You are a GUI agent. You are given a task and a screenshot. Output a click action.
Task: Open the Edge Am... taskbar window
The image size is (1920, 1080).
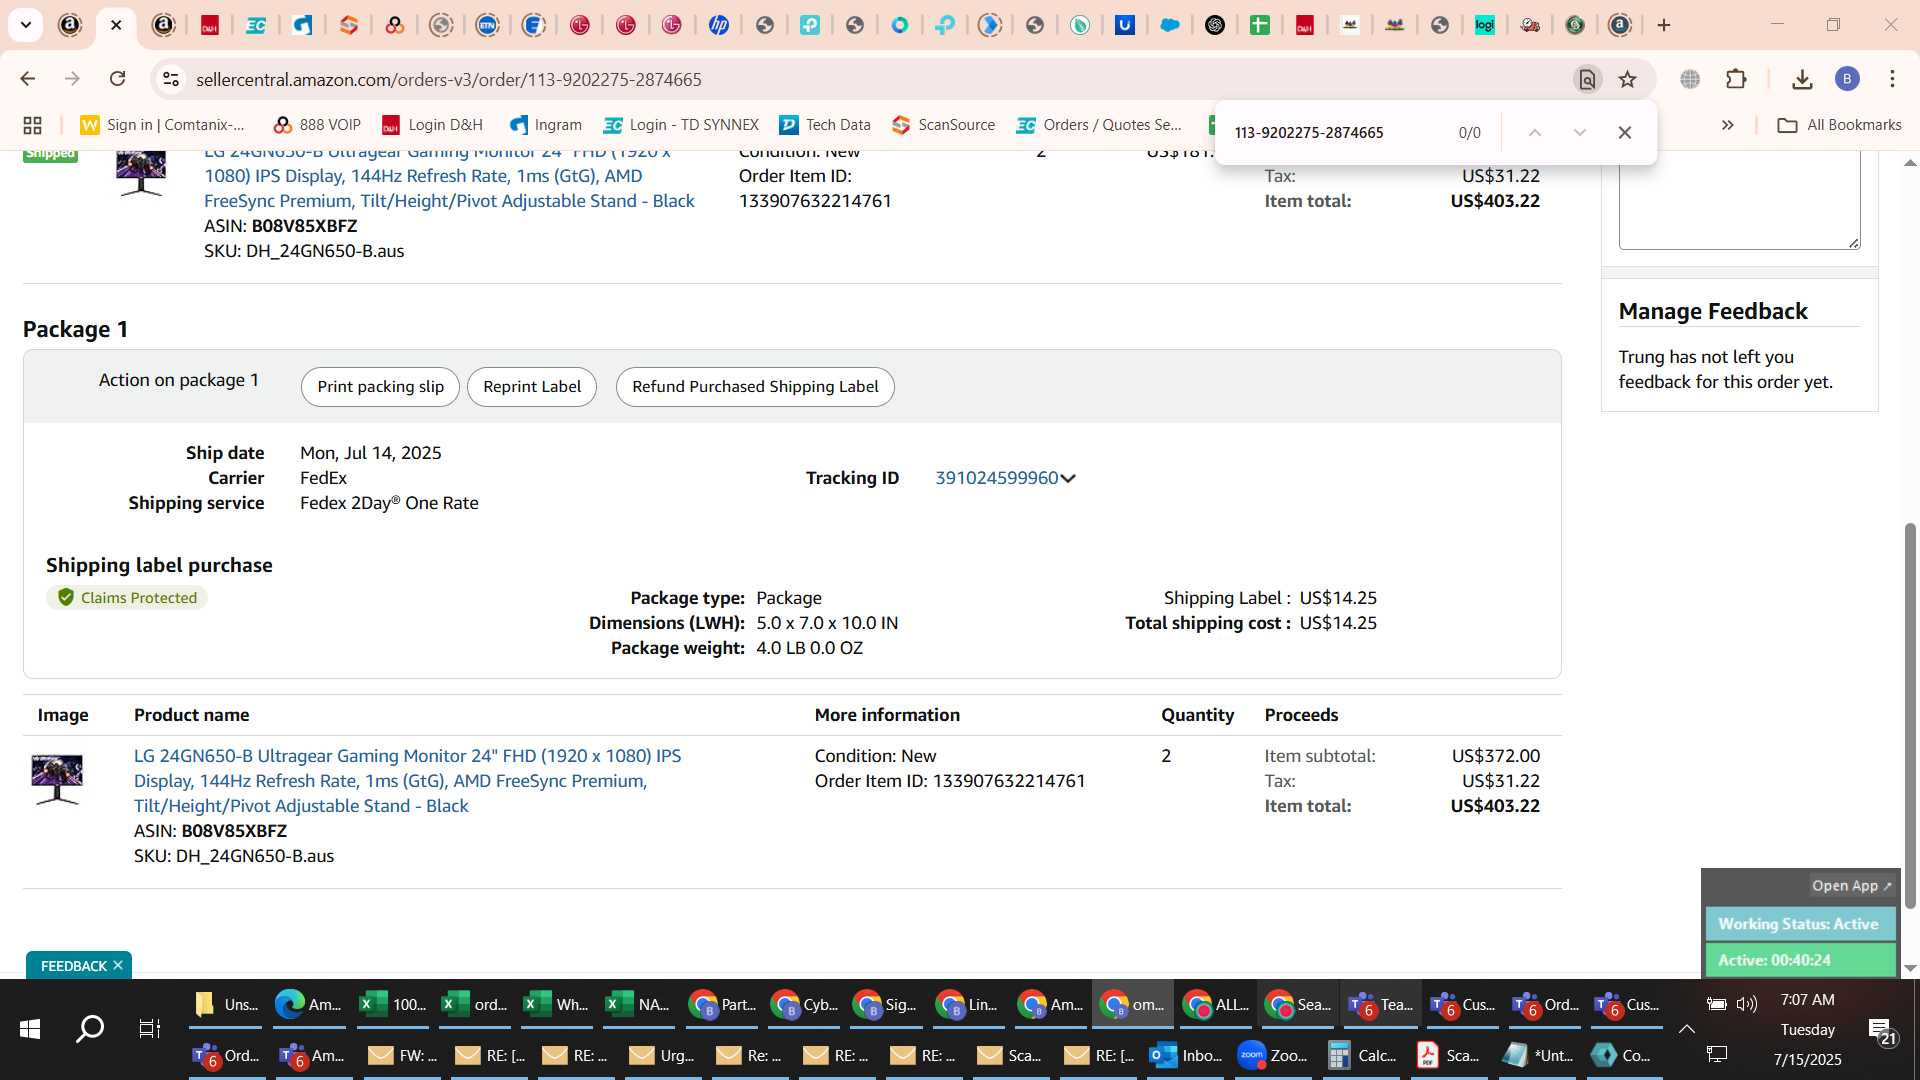[x=309, y=1005]
